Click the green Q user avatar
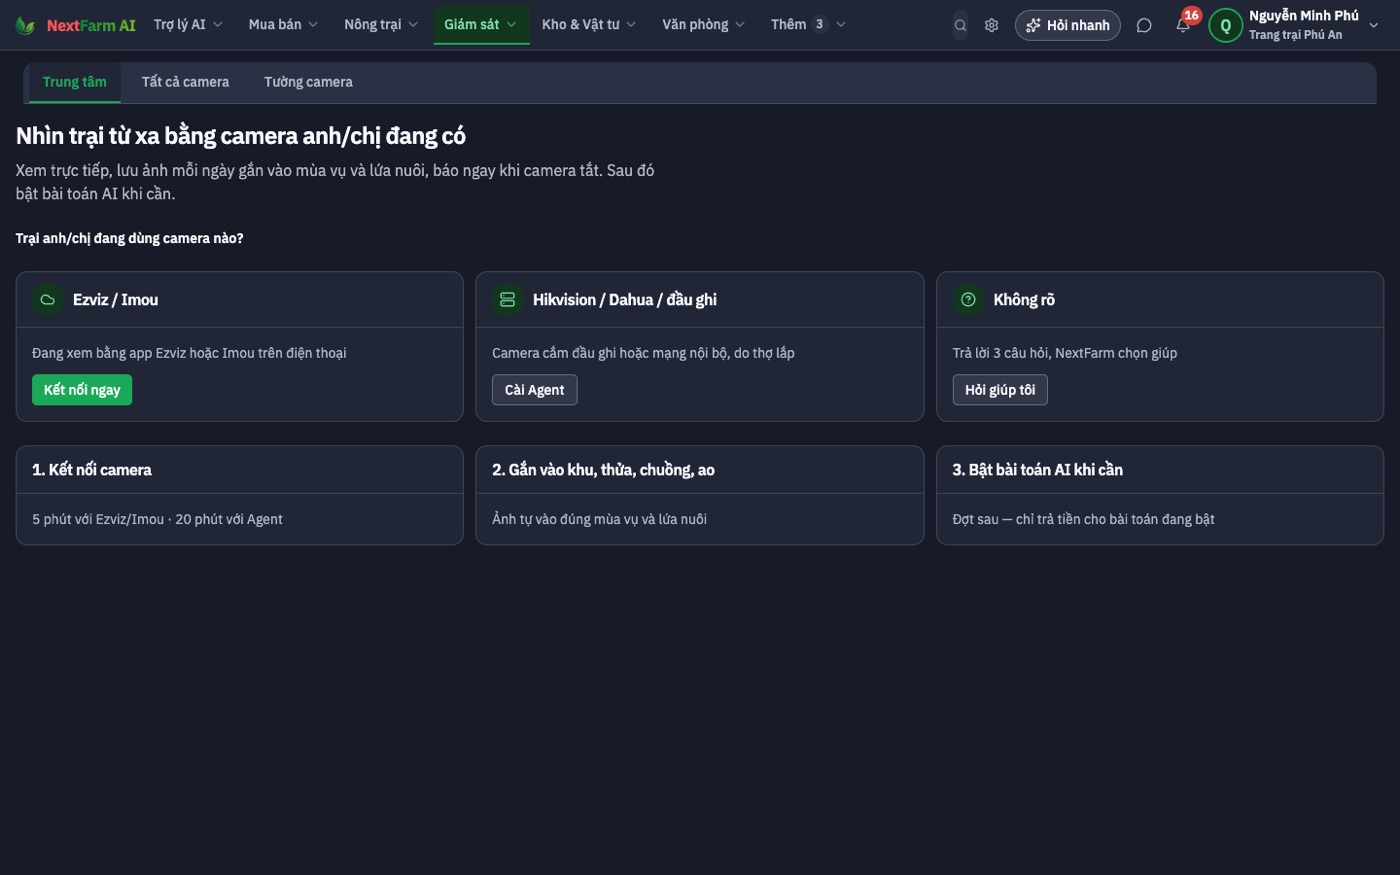Viewport: 1400px width, 875px height. tap(1225, 25)
